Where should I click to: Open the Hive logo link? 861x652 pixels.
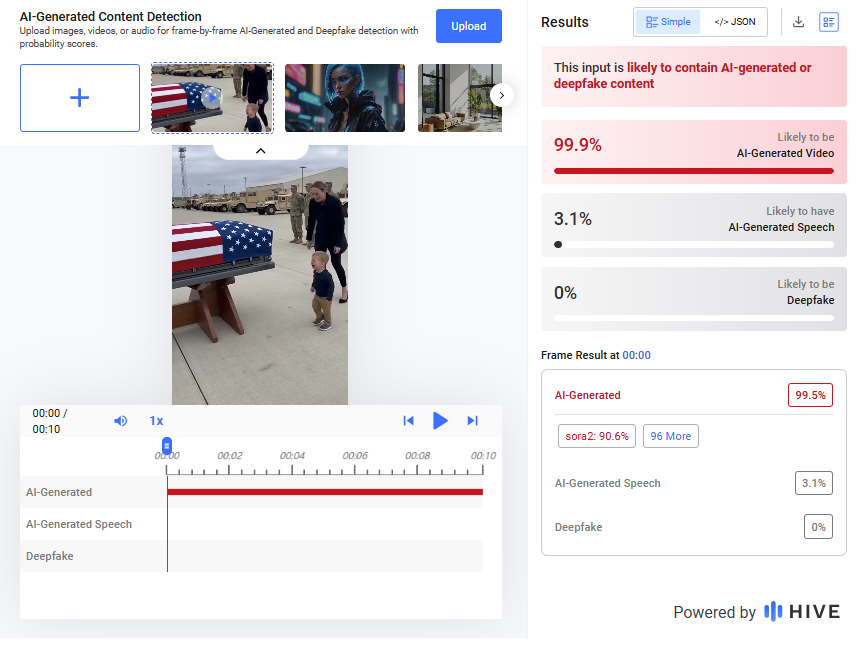(802, 612)
